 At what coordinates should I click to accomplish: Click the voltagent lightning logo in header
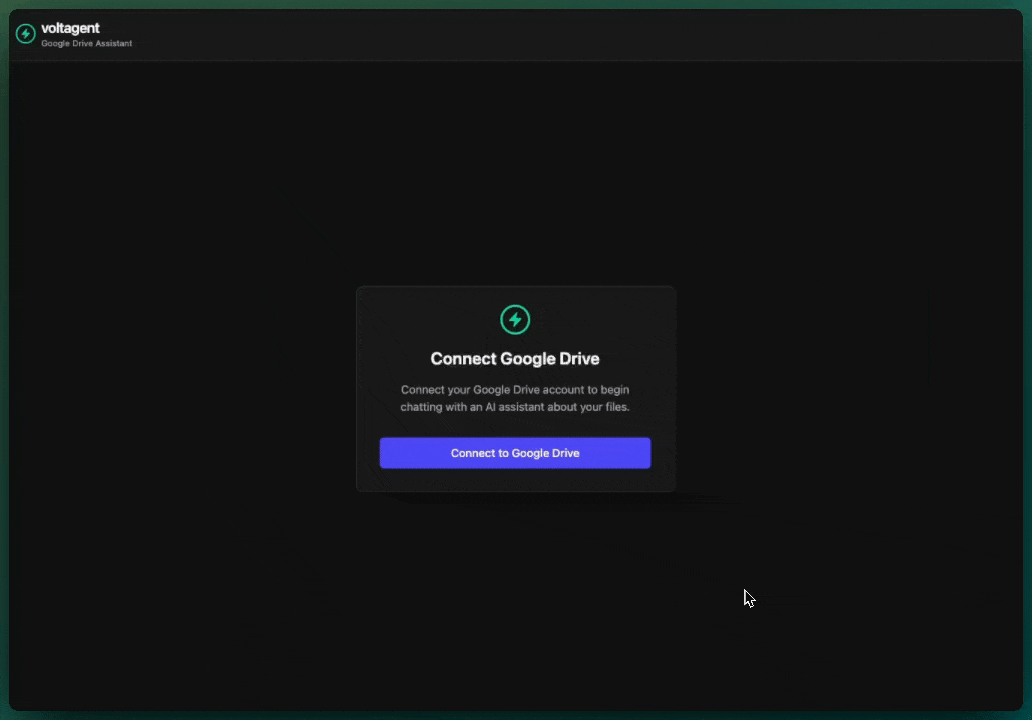tap(26, 34)
